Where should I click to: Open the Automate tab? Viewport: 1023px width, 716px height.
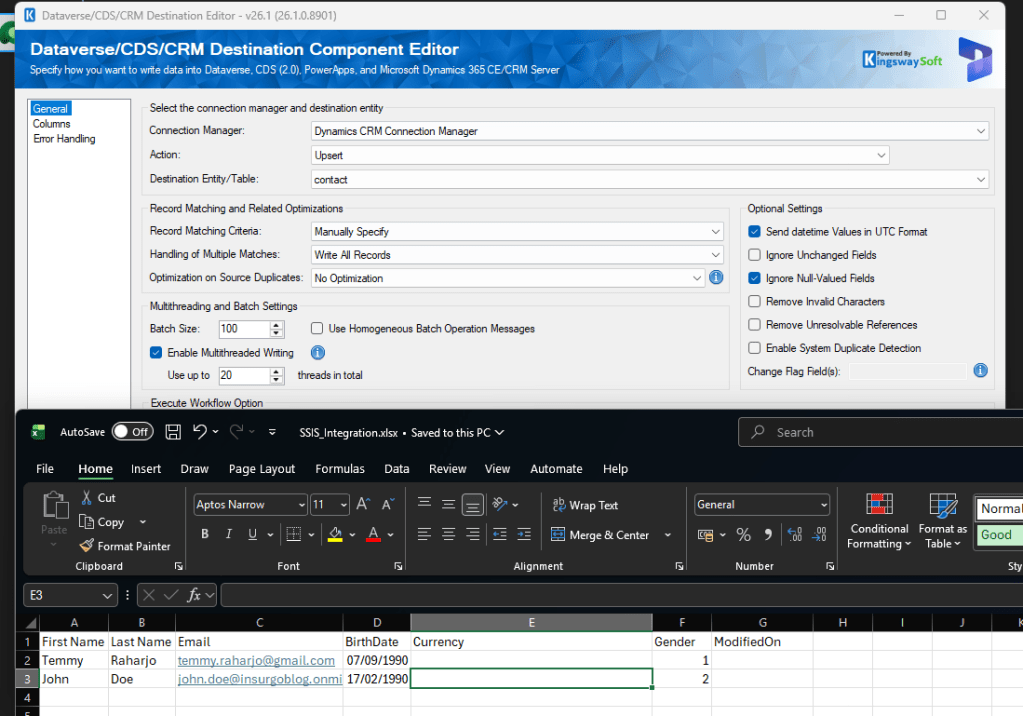click(556, 469)
